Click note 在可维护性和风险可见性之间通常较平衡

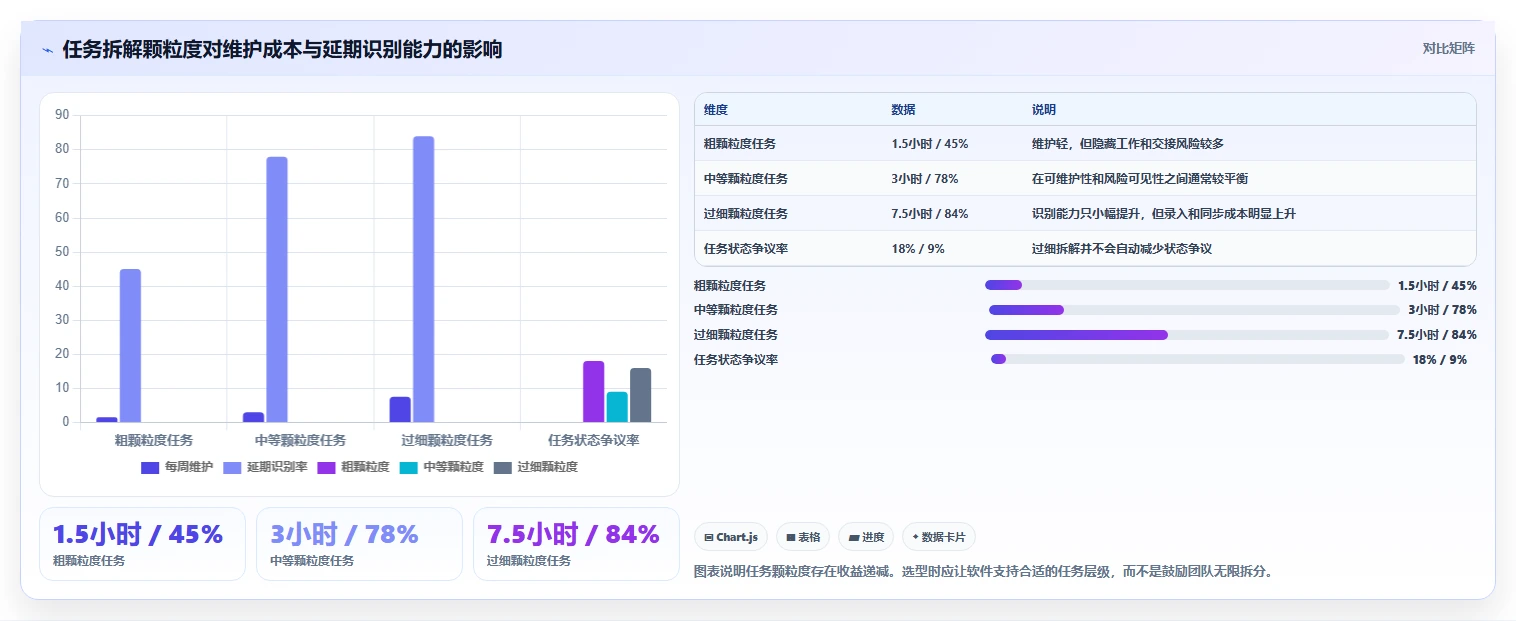pos(1140,179)
